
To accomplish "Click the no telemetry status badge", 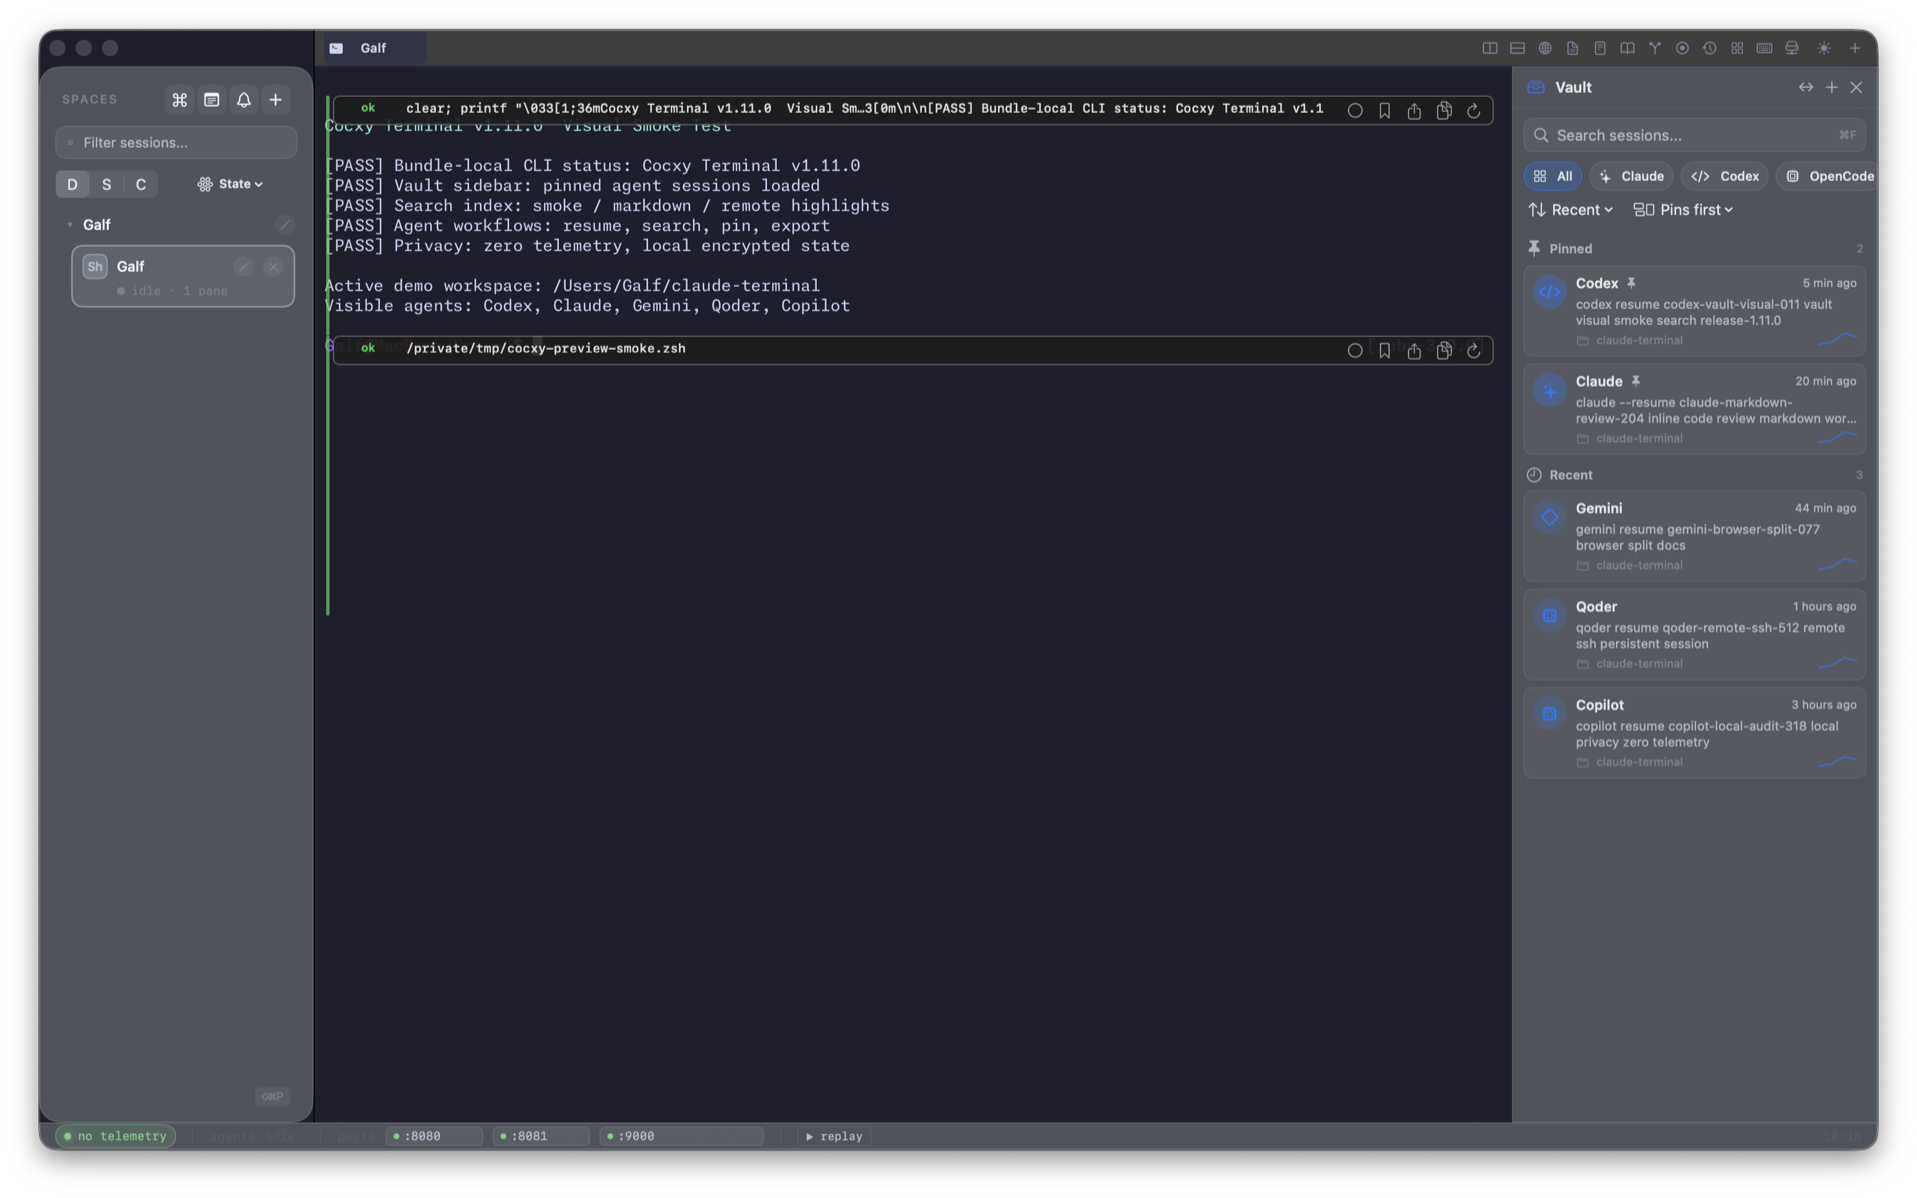I will [116, 1137].
